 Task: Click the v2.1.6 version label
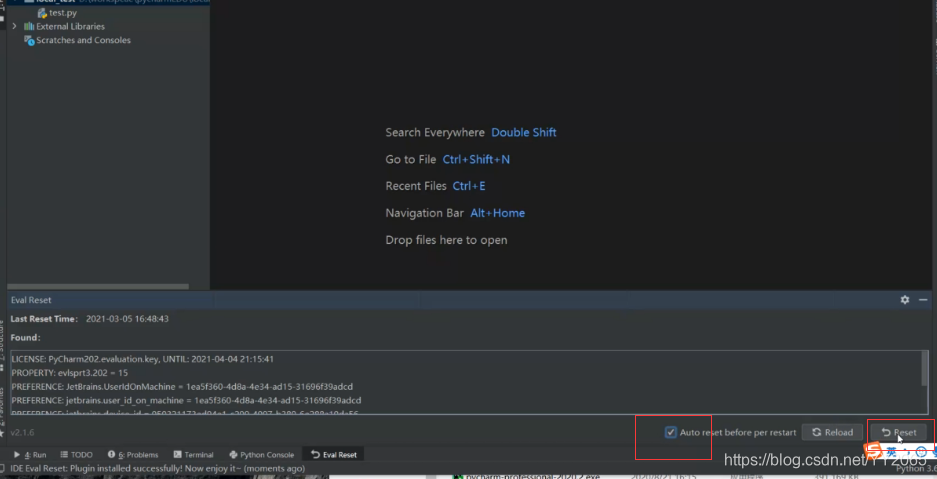click(x=22, y=432)
